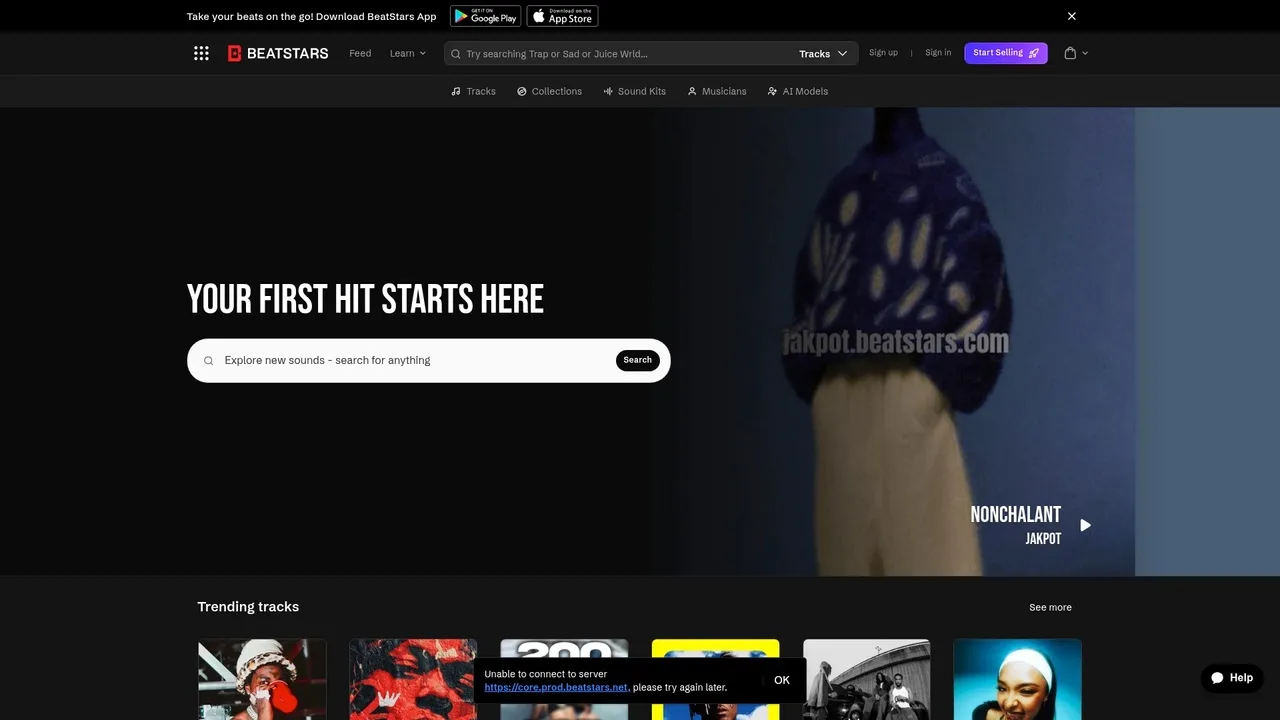
Task: Click the Google Play download badge
Action: 485,15
